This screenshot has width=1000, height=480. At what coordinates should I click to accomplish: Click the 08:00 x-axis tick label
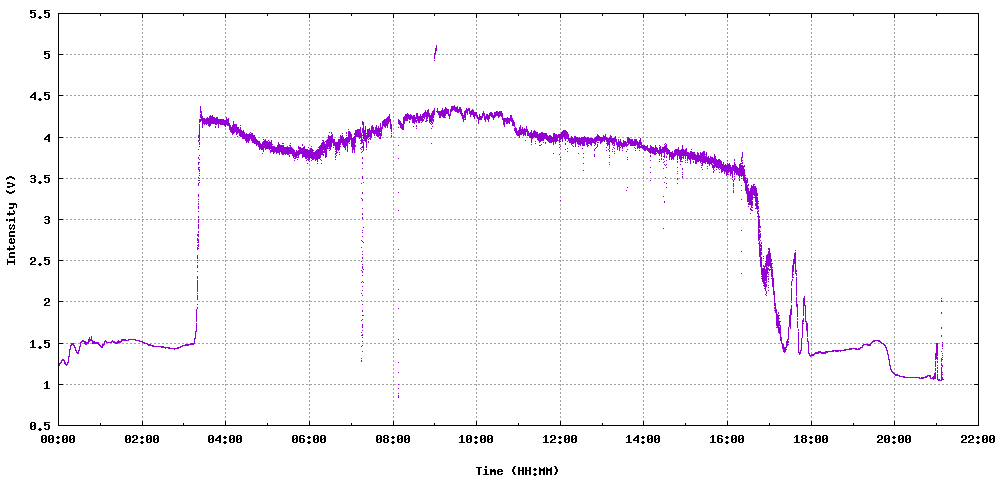(393, 439)
